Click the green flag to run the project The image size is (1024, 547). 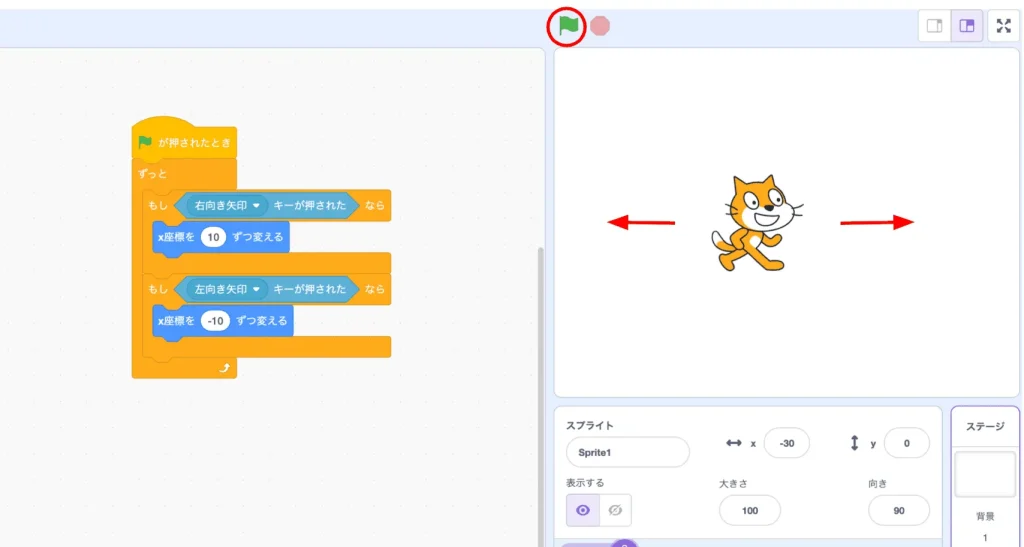[568, 26]
